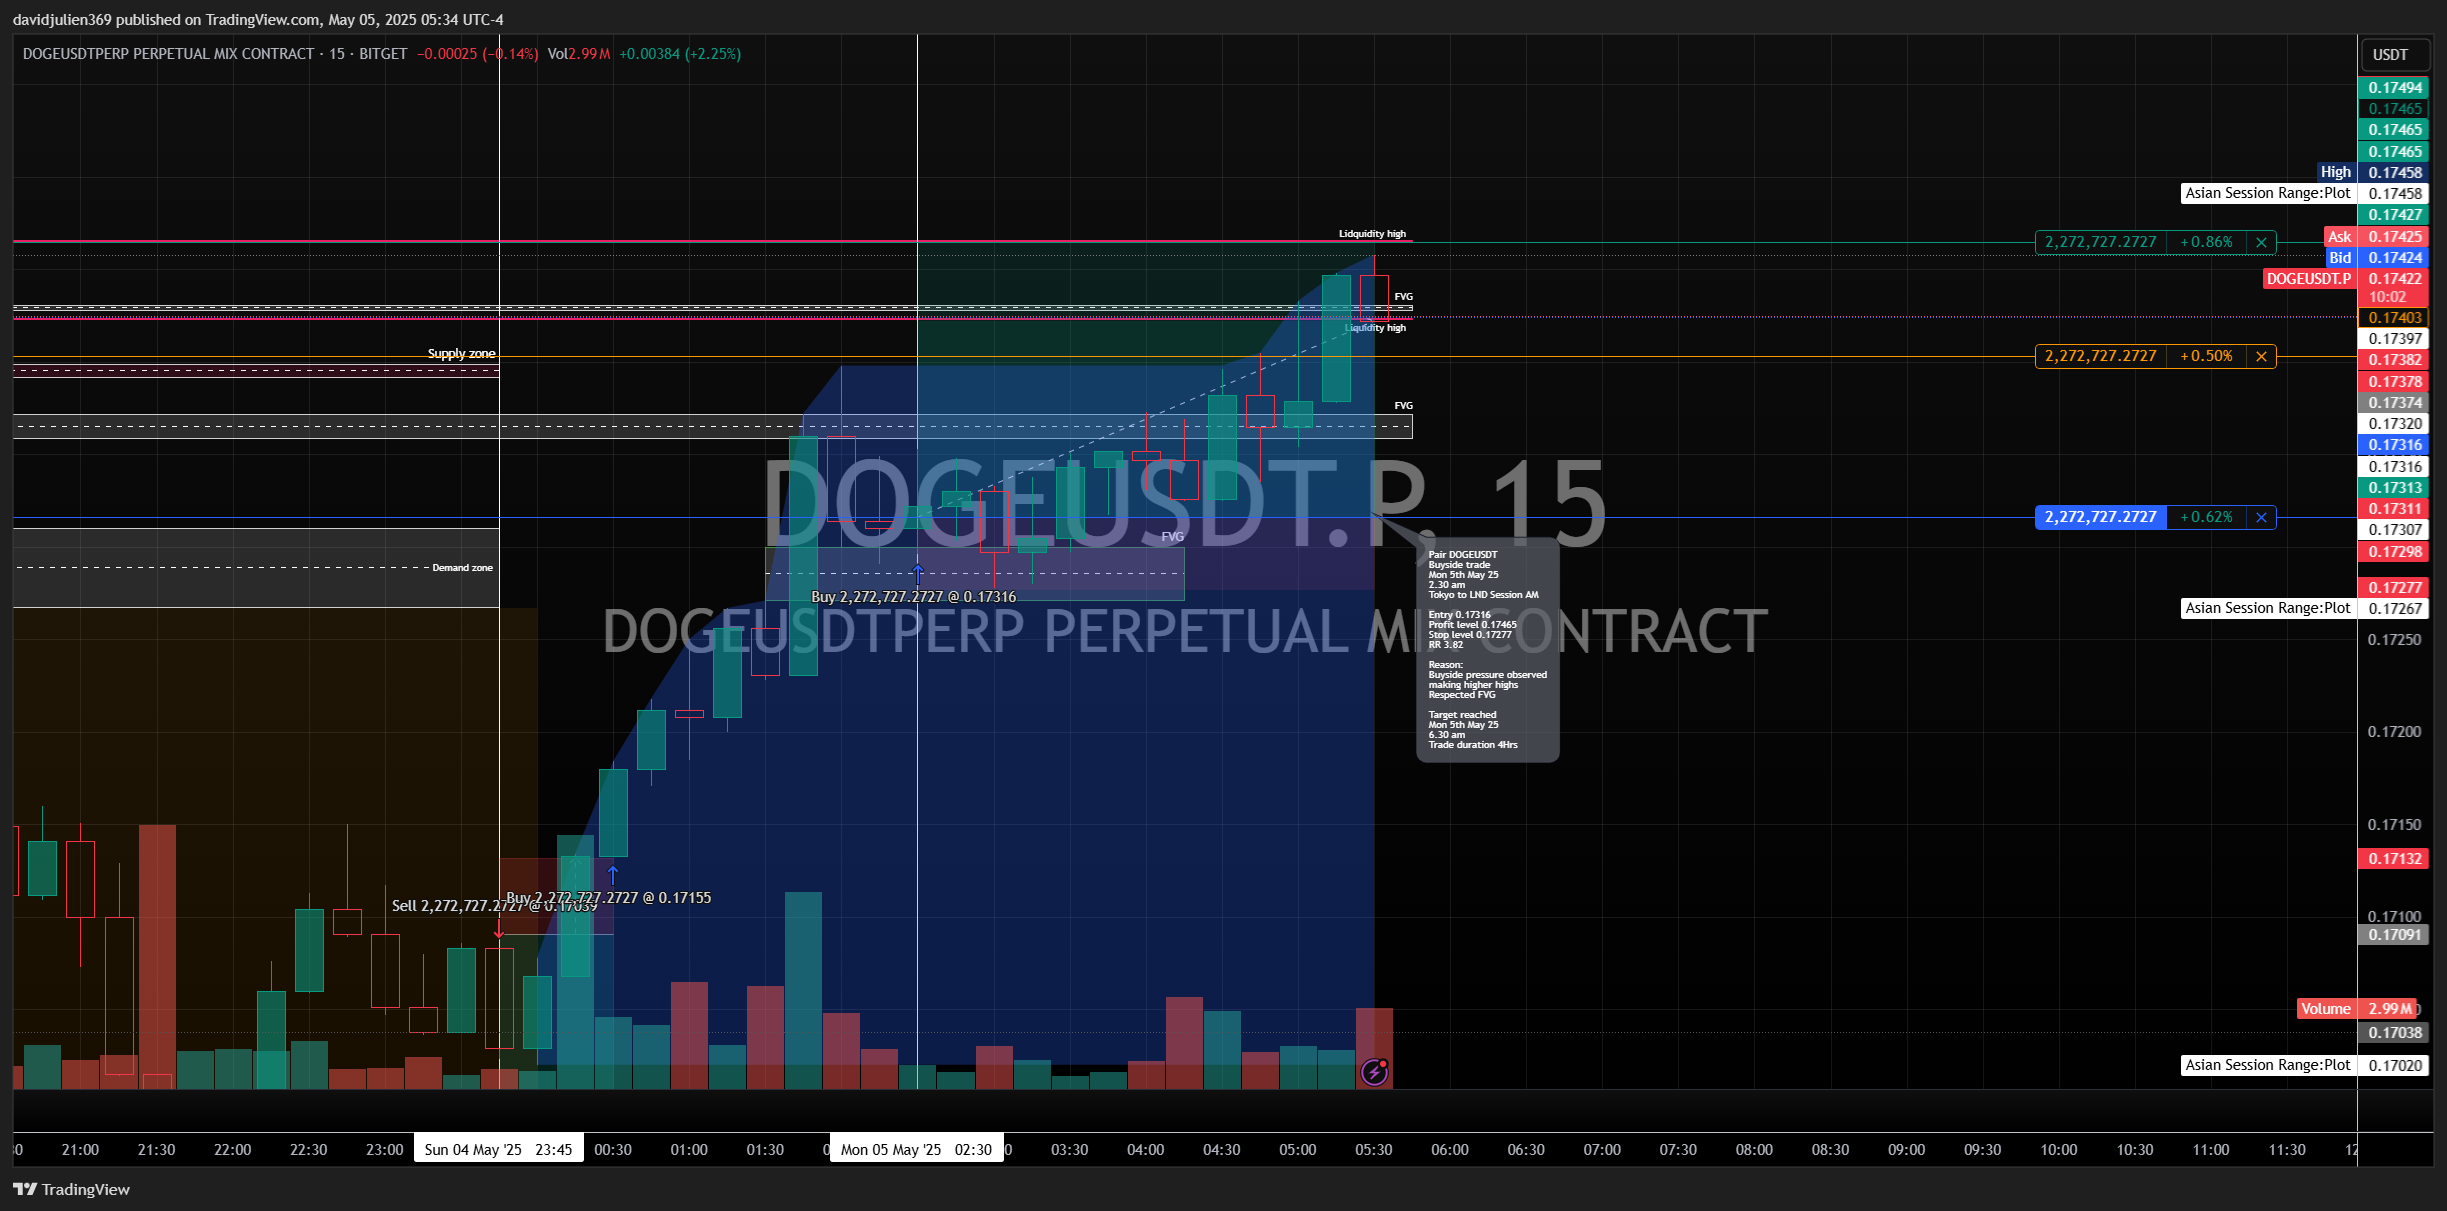
Task: Click the 06:00 label on the time axis
Action: click(x=1450, y=1150)
